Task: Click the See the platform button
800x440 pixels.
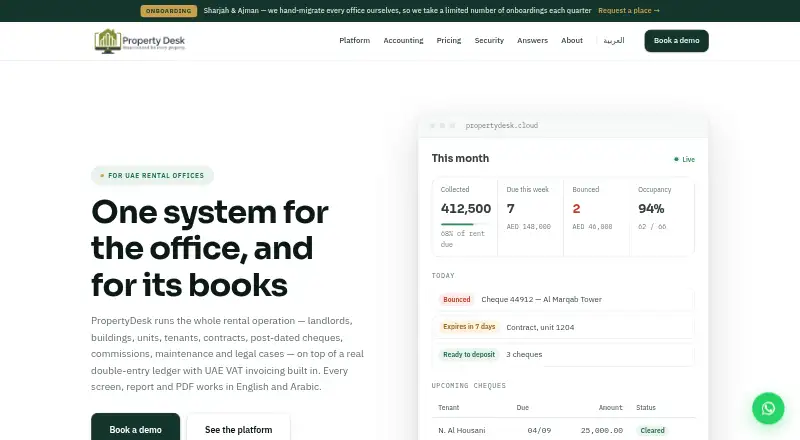Action: pyautogui.click(x=238, y=429)
